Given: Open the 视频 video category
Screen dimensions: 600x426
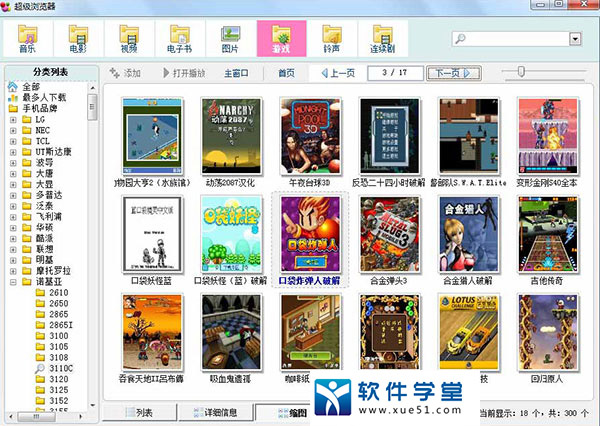Looking at the screenshot, I should 129,39.
